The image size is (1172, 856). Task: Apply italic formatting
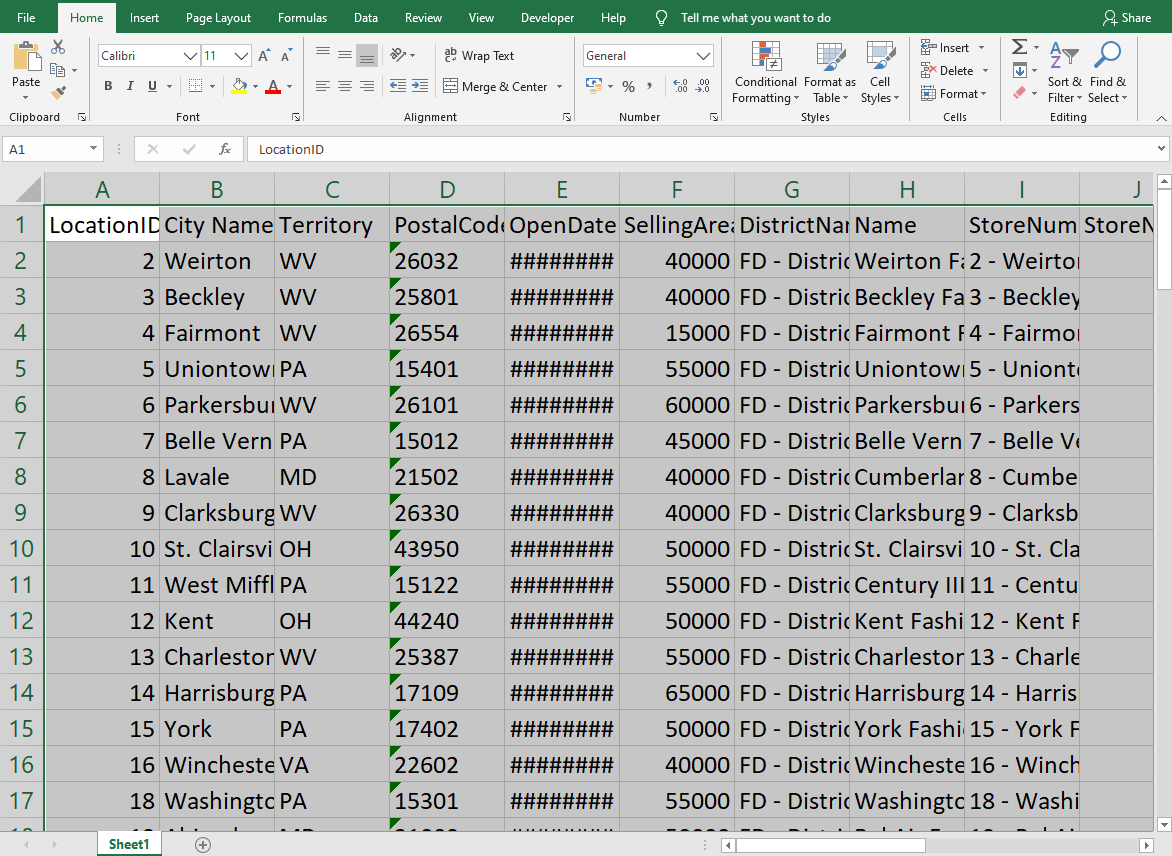[130, 86]
